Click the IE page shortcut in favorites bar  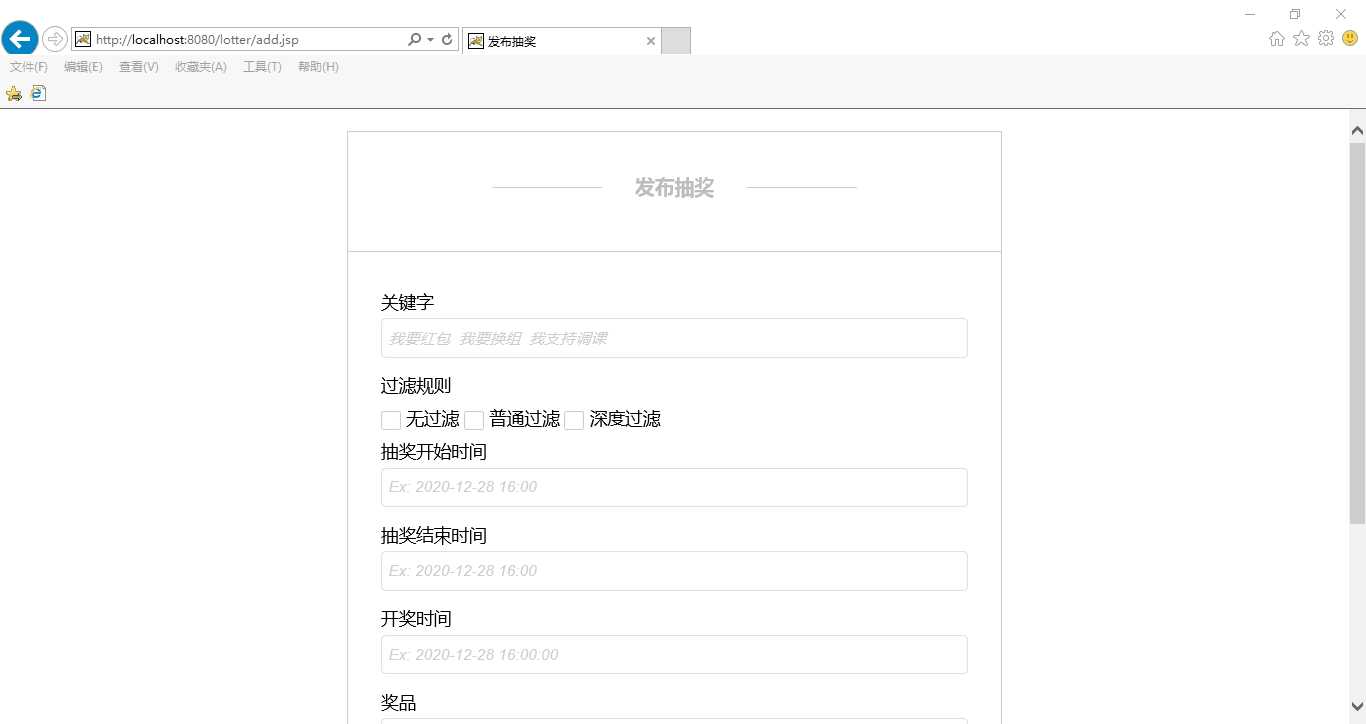pyautogui.click(x=38, y=93)
